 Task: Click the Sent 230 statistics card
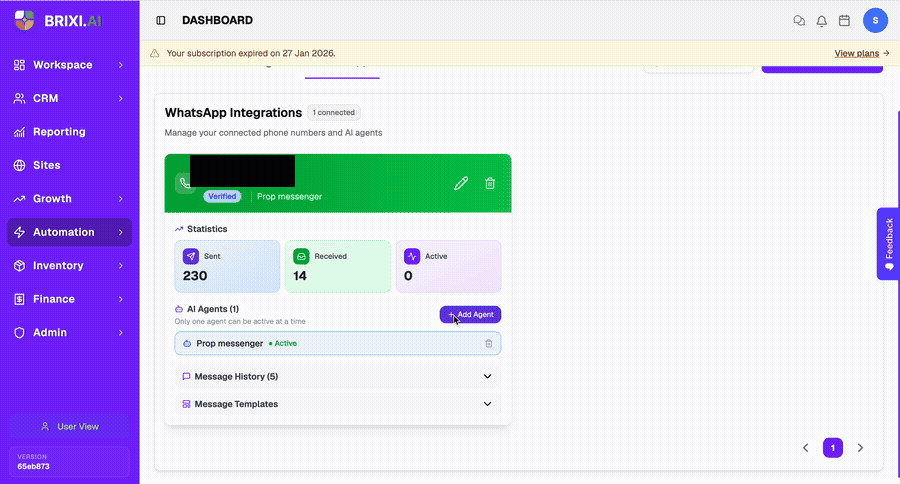click(227, 266)
